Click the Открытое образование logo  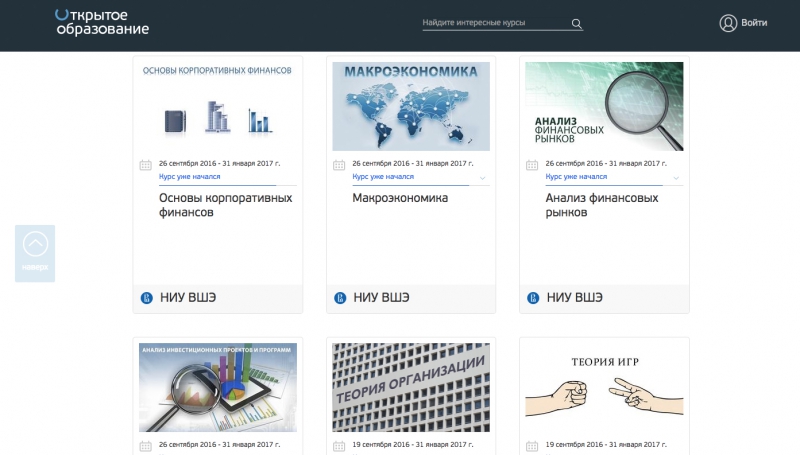click(102, 22)
